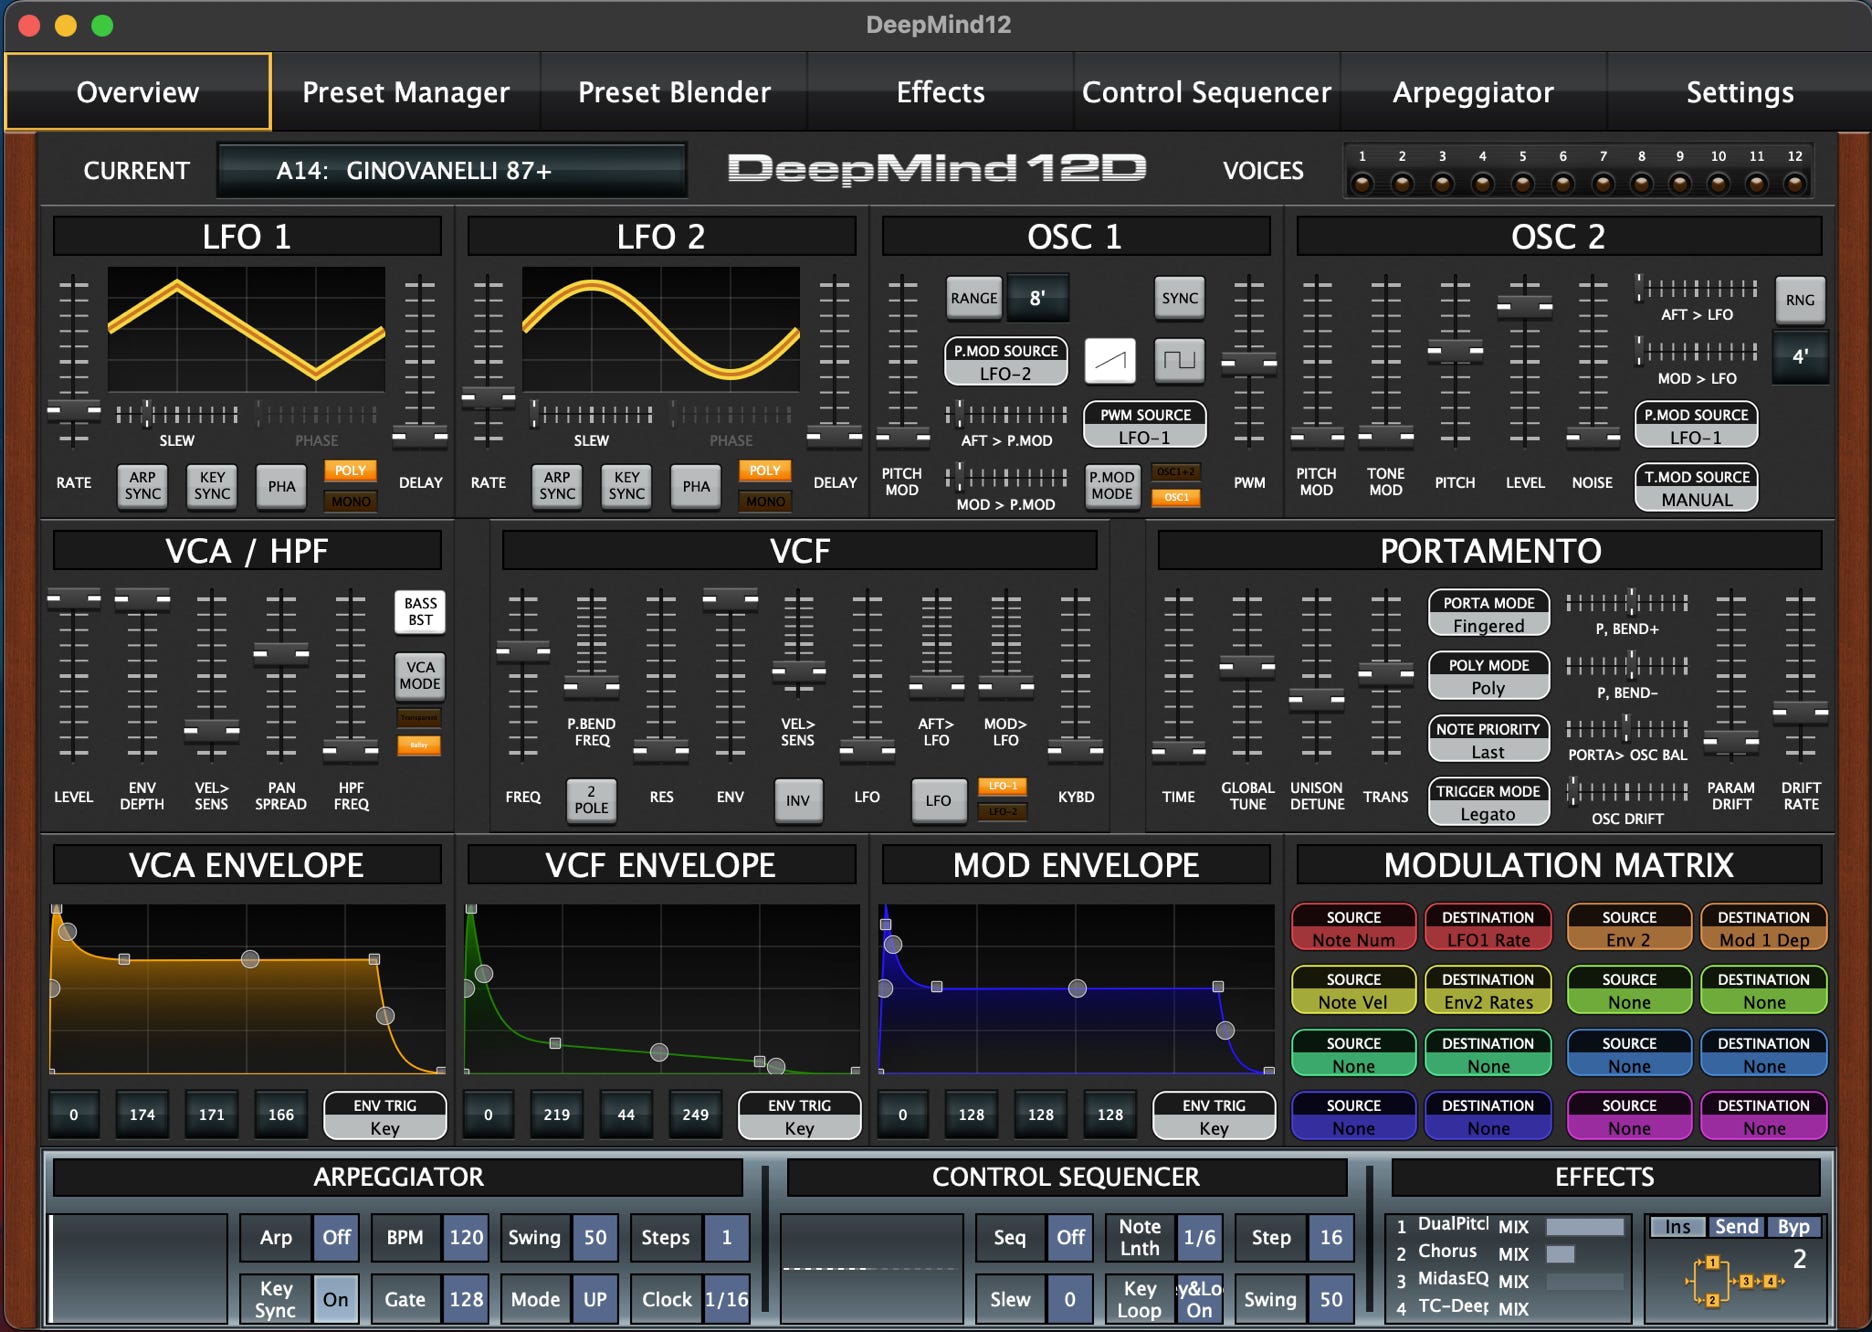Open OSC 2 T.MOD SOURCE MANUAL selector

[1697, 488]
